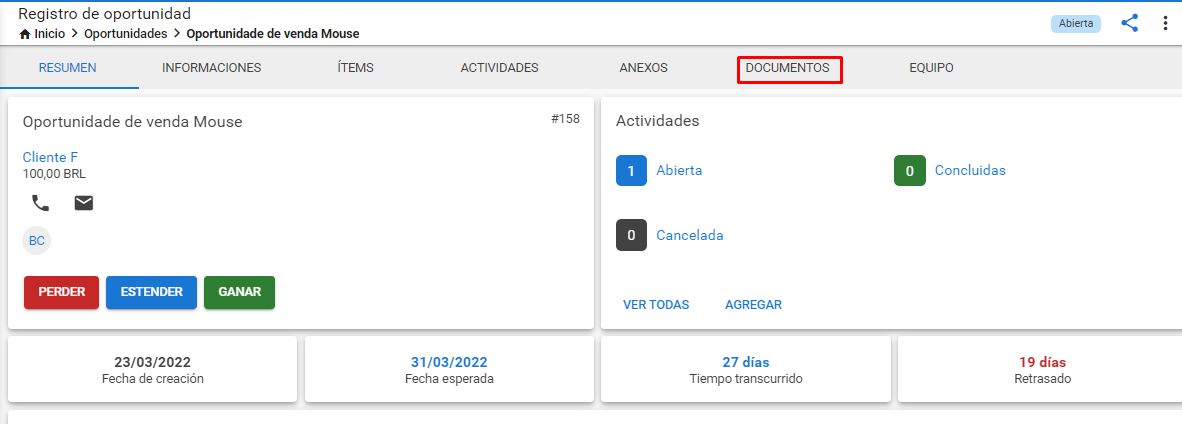Screen dimensions: 1182x424
Task: Click Oportunidade de venda Mouse in breadcrumb
Action: click(273, 34)
